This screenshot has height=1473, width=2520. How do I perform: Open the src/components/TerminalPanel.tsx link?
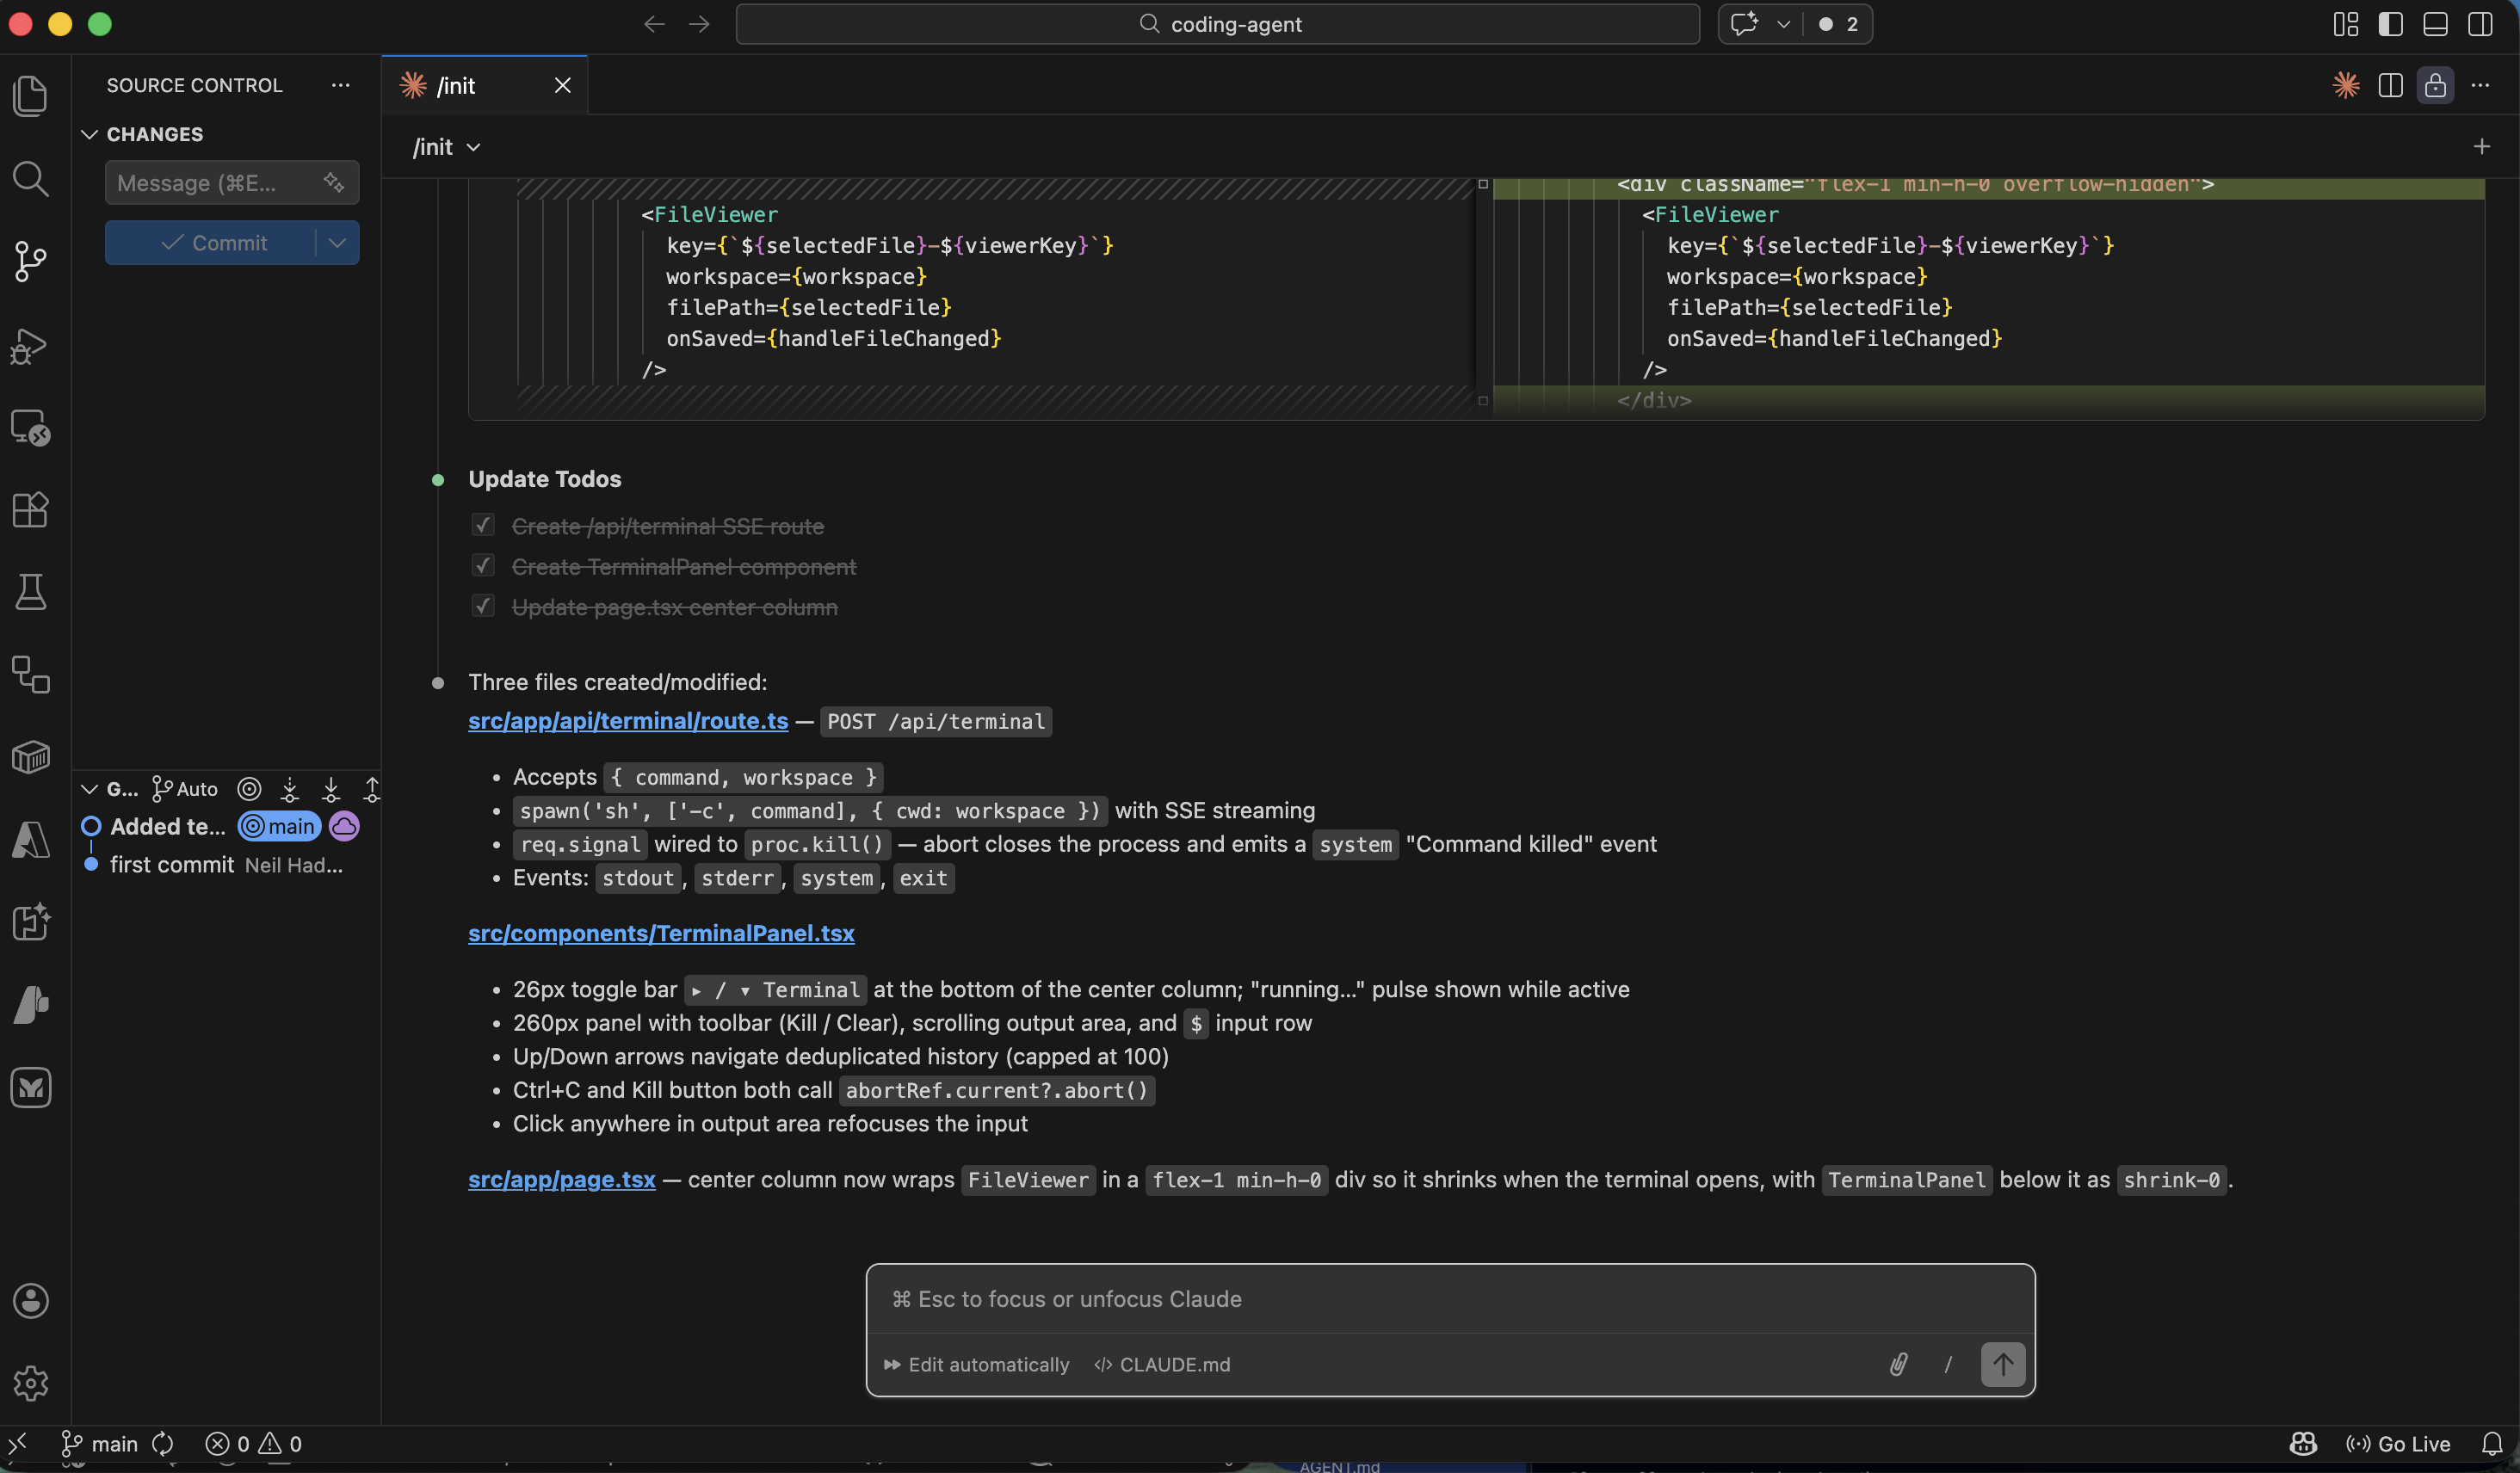click(x=661, y=933)
